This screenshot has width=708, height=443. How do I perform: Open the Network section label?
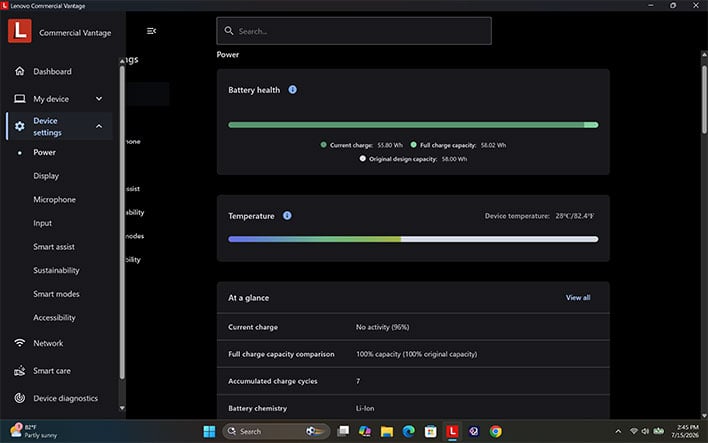(48, 343)
